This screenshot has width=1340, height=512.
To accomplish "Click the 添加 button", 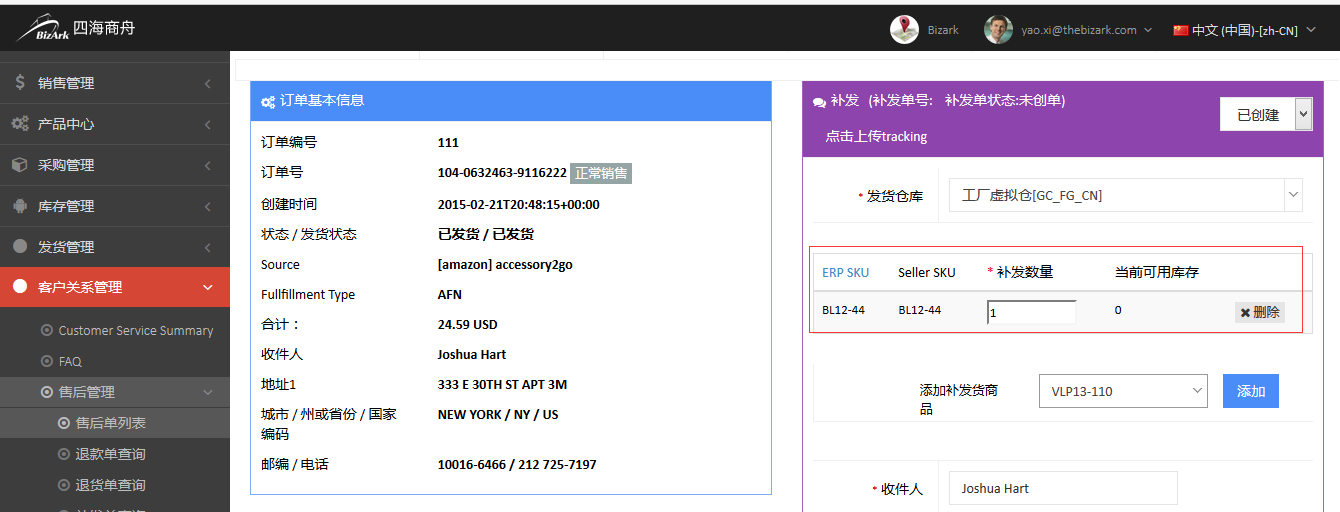I will tap(1251, 391).
